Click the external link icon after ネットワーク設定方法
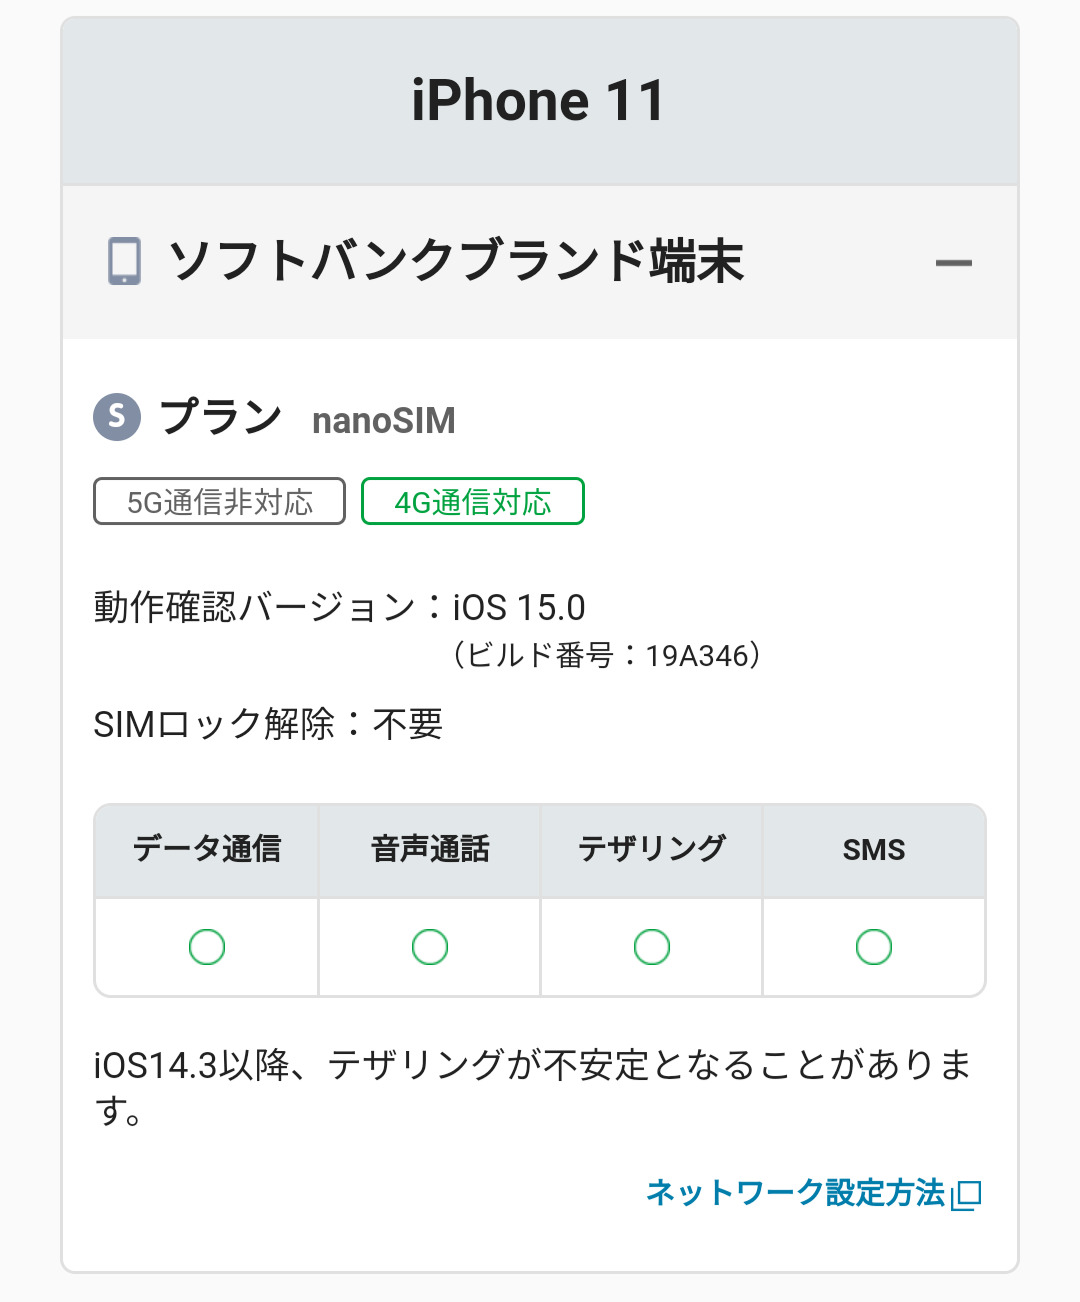This screenshot has width=1080, height=1302. pyautogui.click(x=967, y=1194)
